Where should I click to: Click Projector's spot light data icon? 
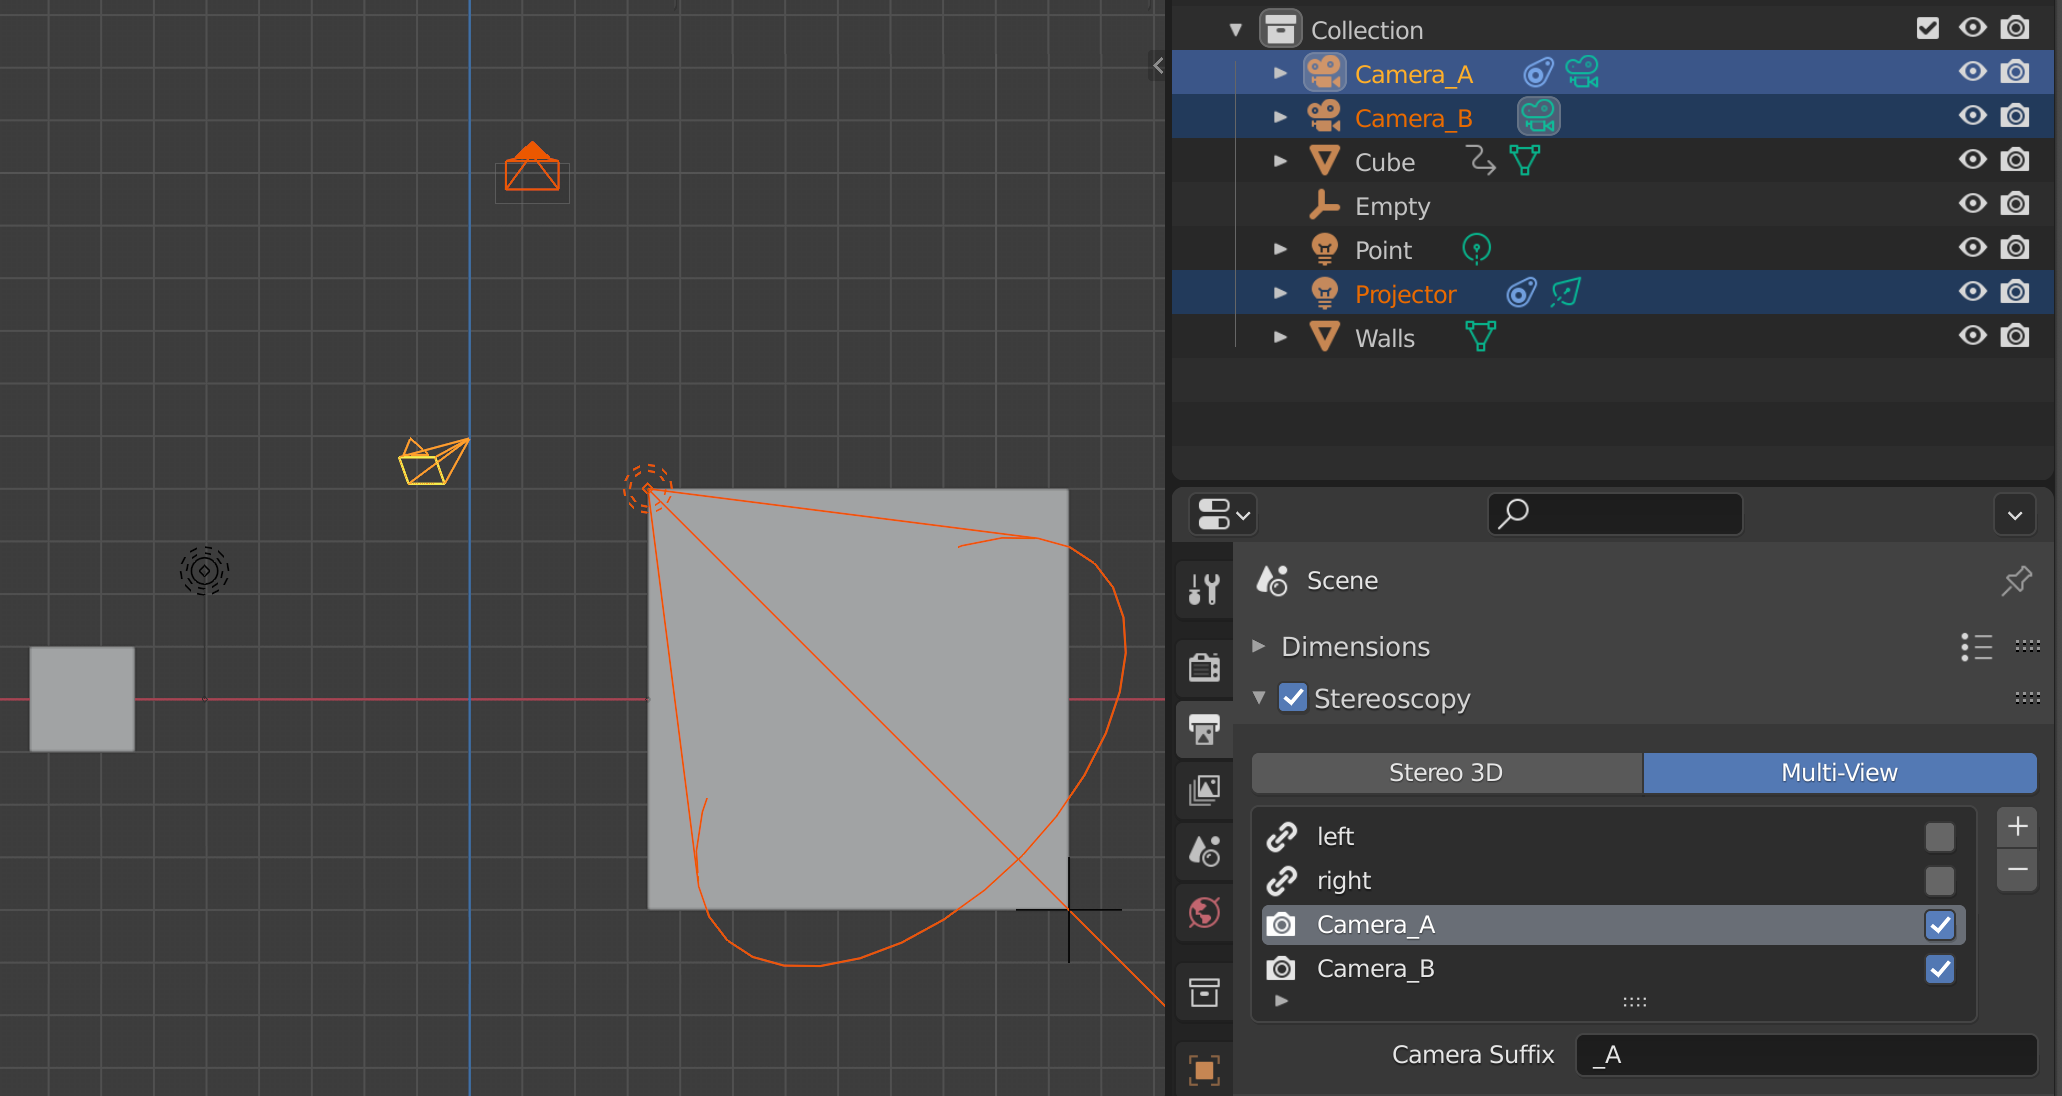click(x=1566, y=293)
